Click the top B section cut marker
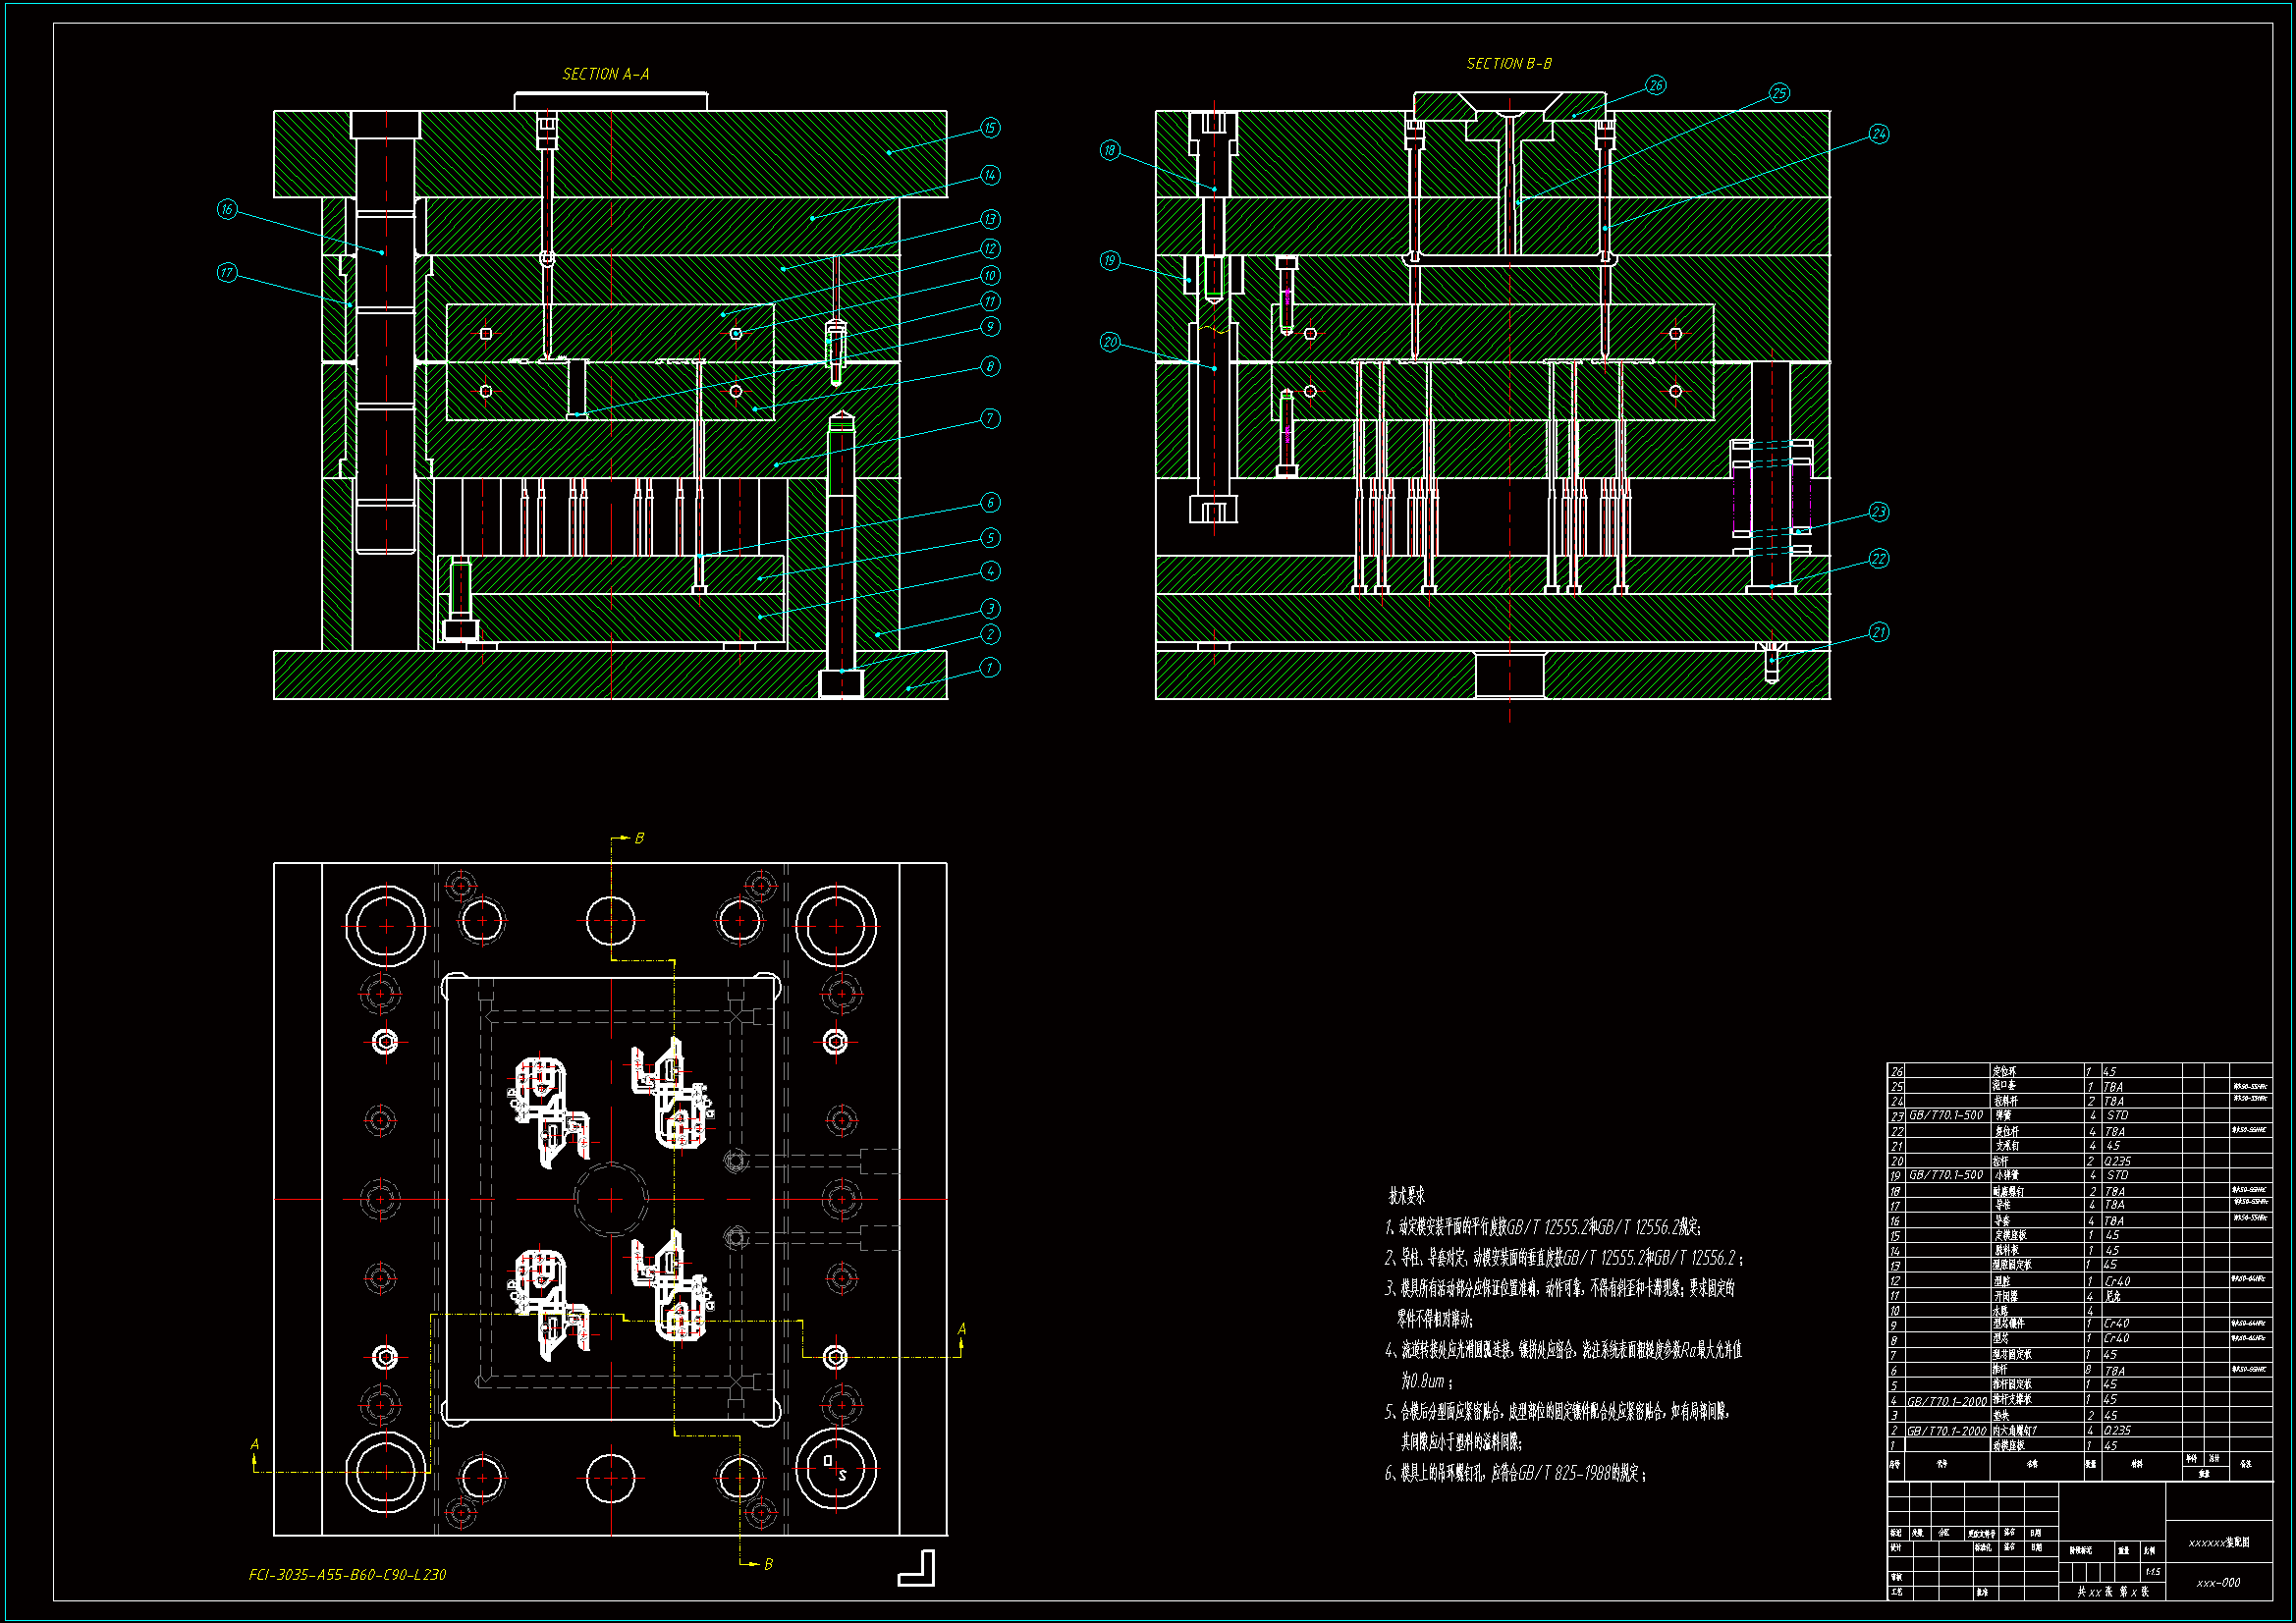This screenshot has height=1623, width=2296. click(638, 838)
